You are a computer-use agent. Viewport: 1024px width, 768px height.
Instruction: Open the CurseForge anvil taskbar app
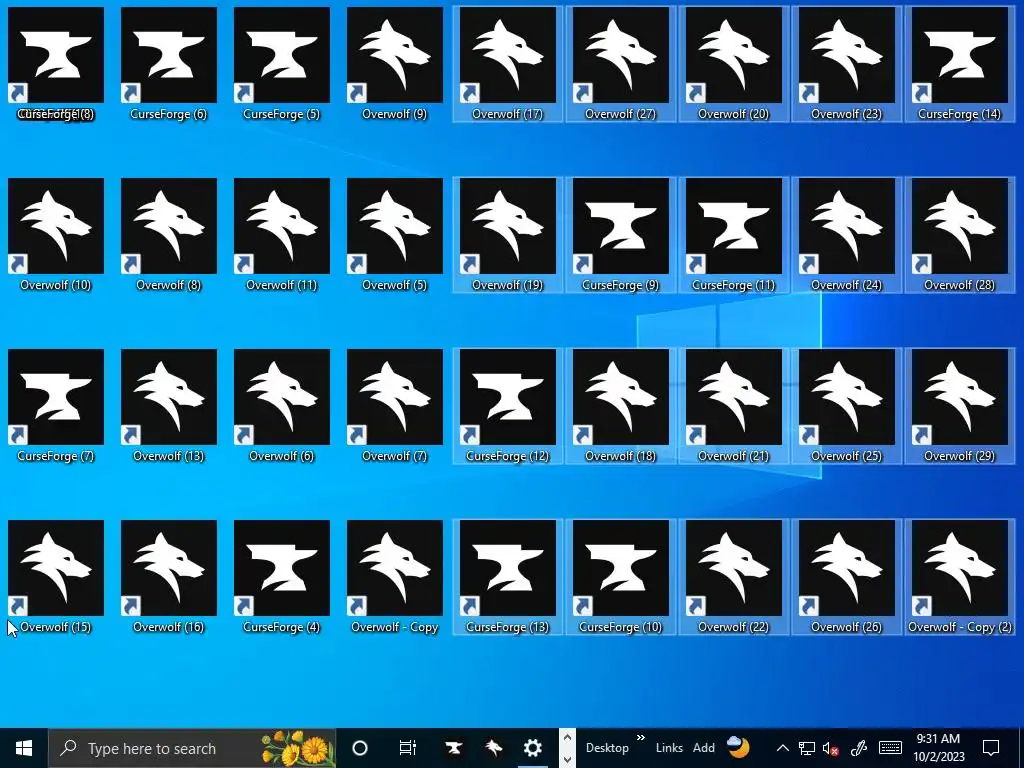[x=454, y=748]
